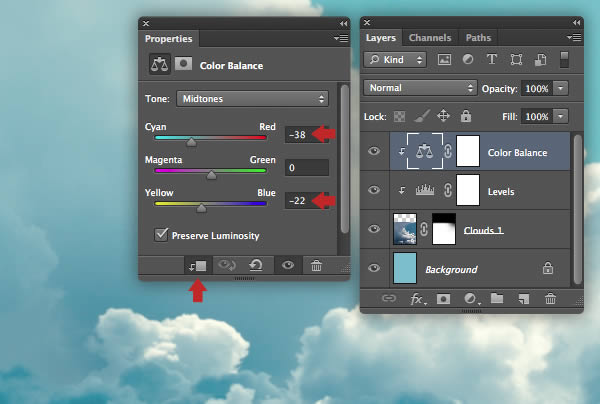Open the Fill slider dropdown arrow
The height and width of the screenshot is (404, 600).
[561, 116]
